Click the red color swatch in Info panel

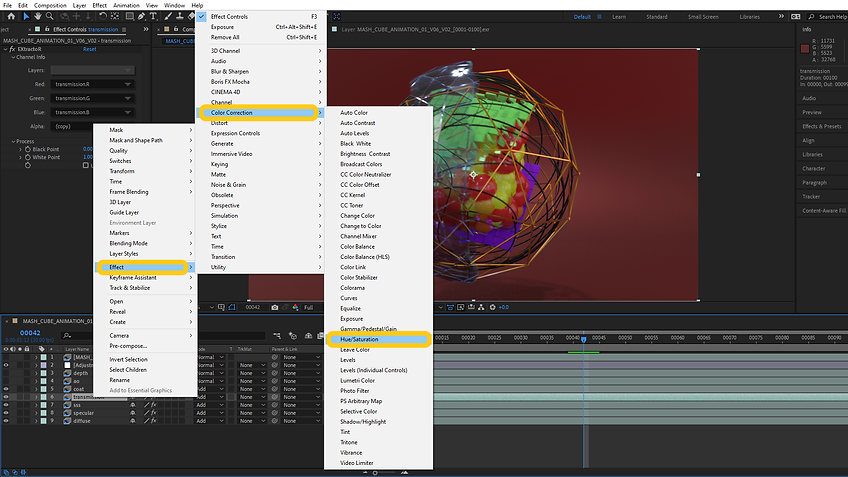point(805,49)
